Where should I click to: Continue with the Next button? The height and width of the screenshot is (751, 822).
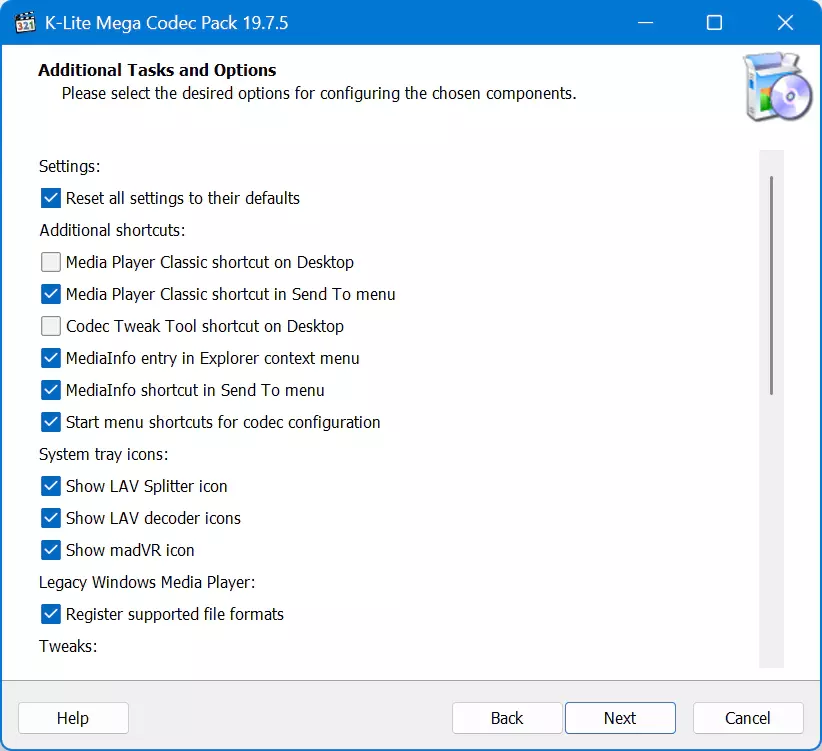[620, 718]
